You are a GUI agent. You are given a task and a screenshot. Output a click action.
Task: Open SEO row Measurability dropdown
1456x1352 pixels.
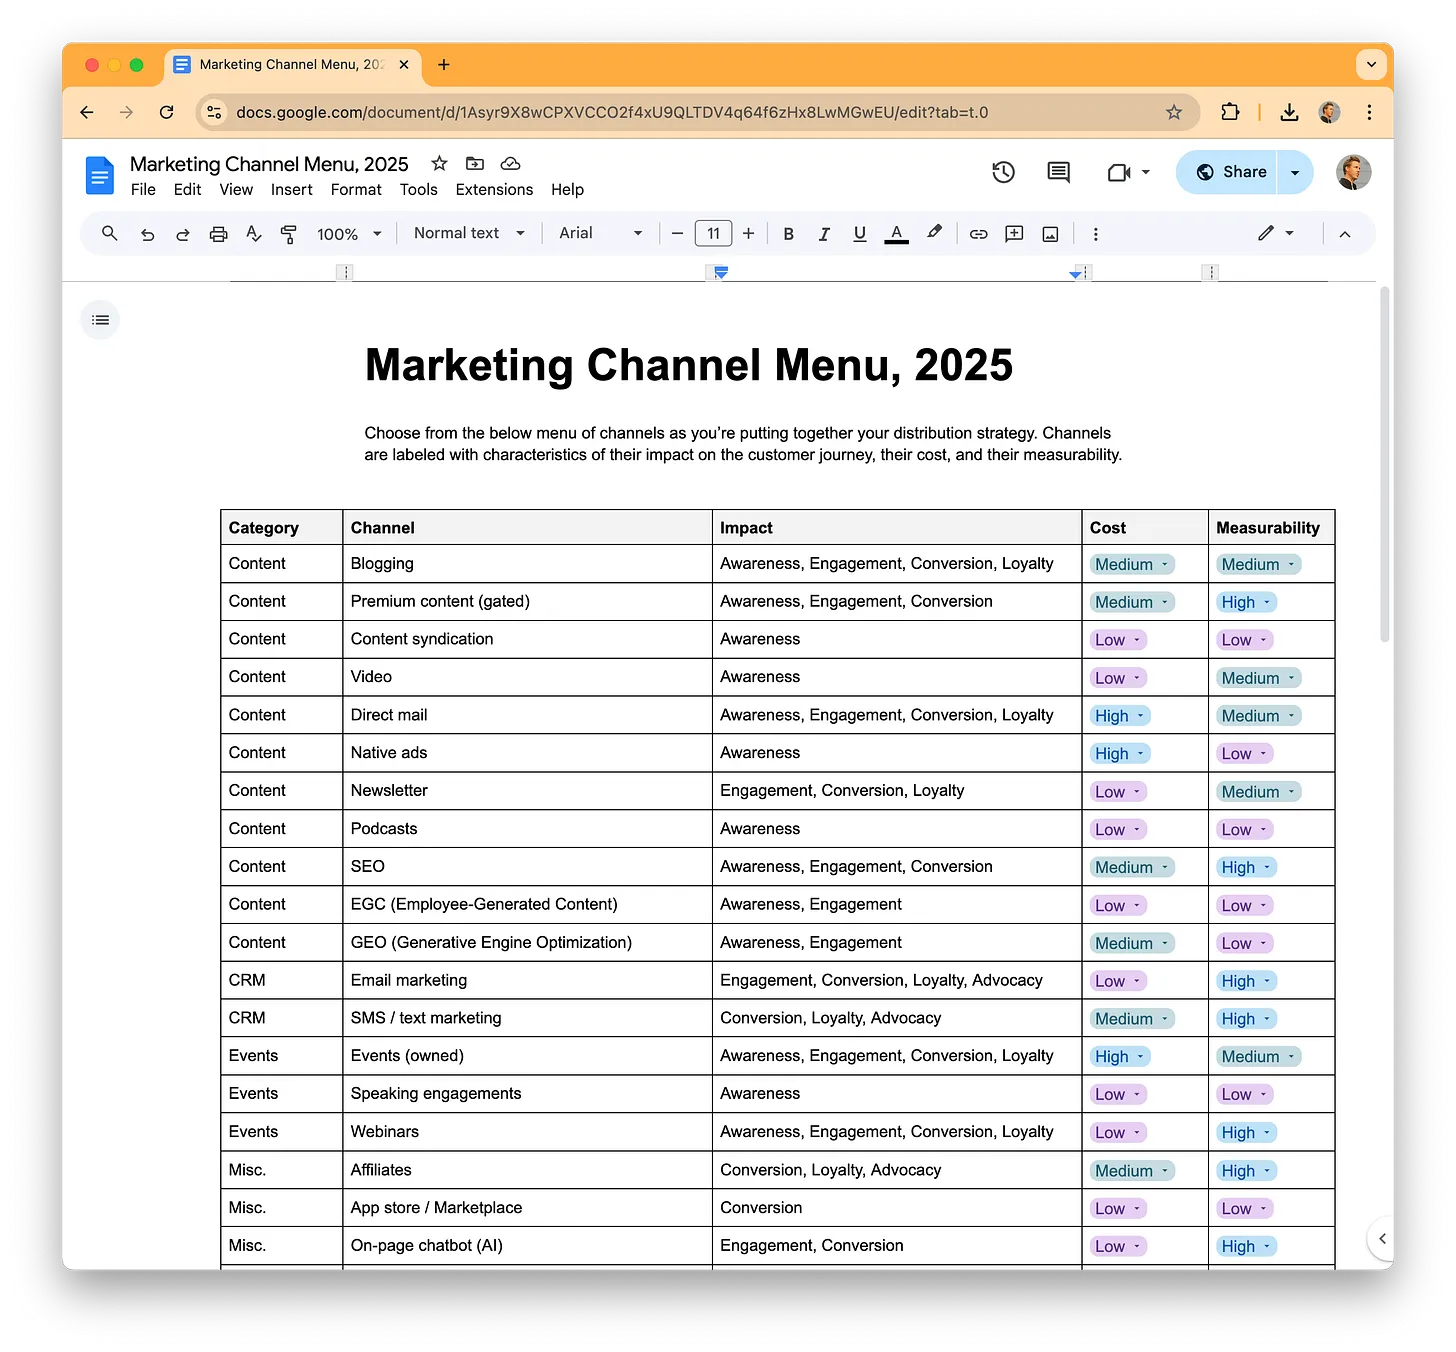coord(1246,868)
